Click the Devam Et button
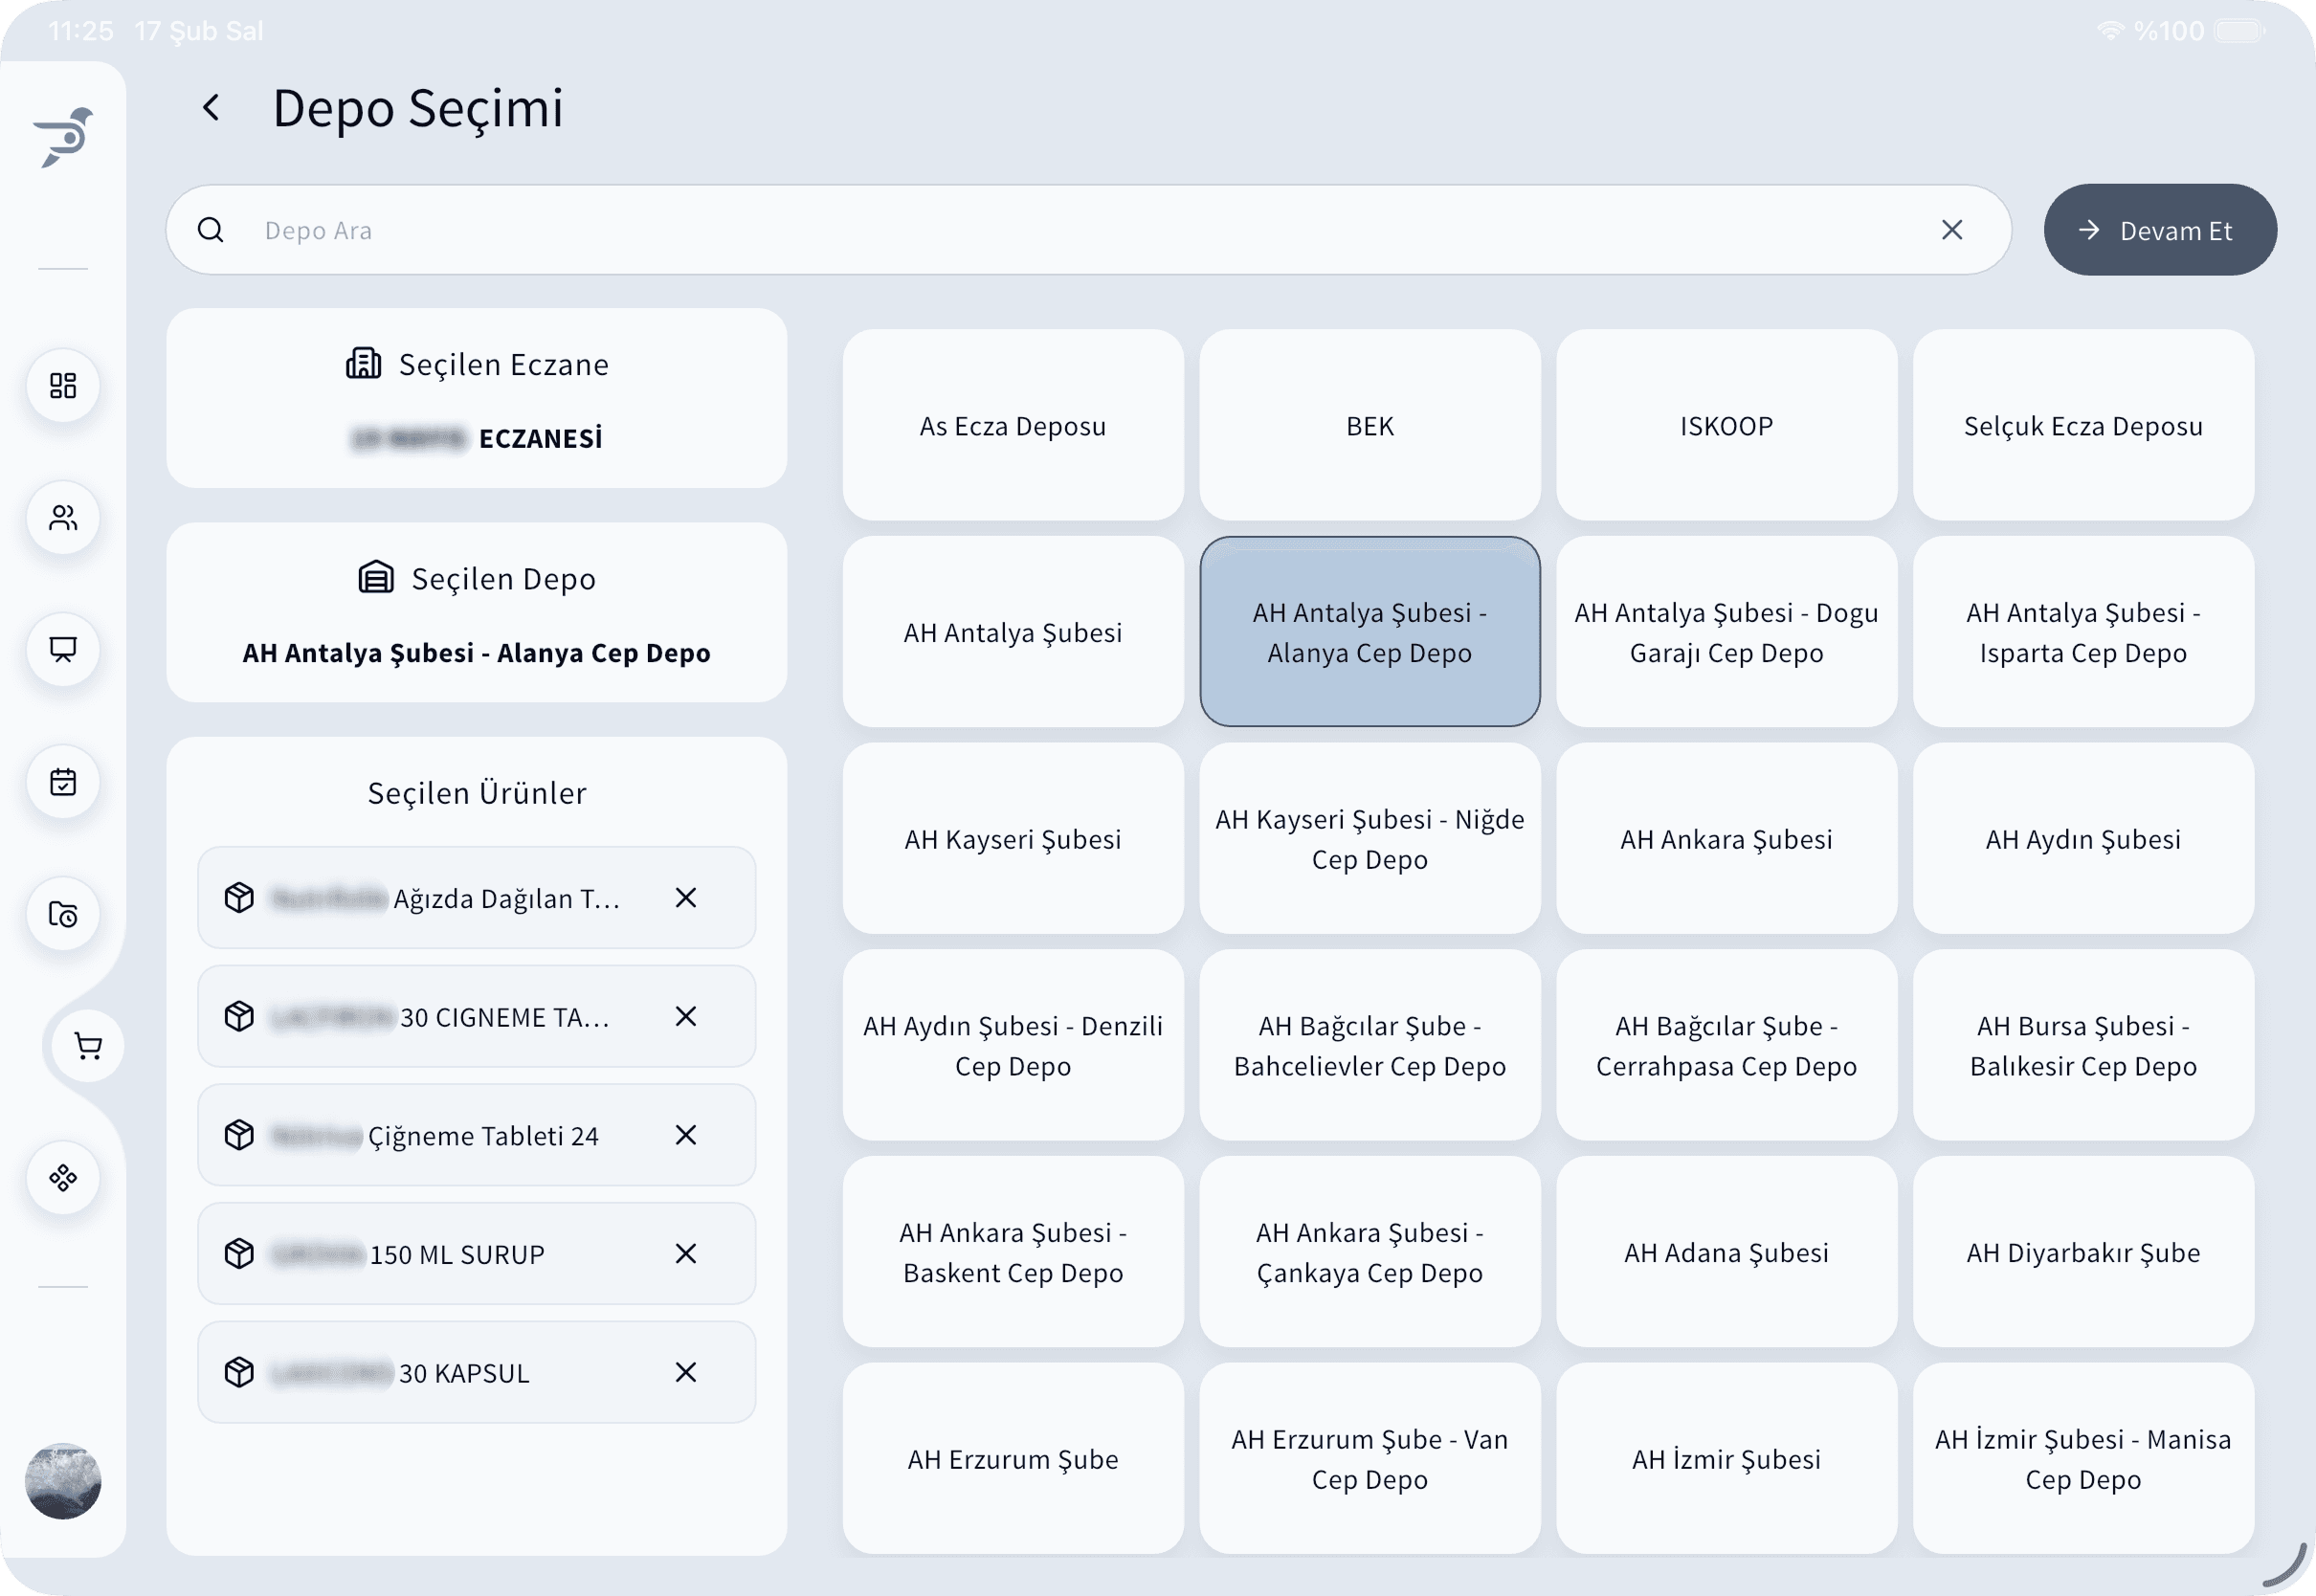 [2160, 230]
